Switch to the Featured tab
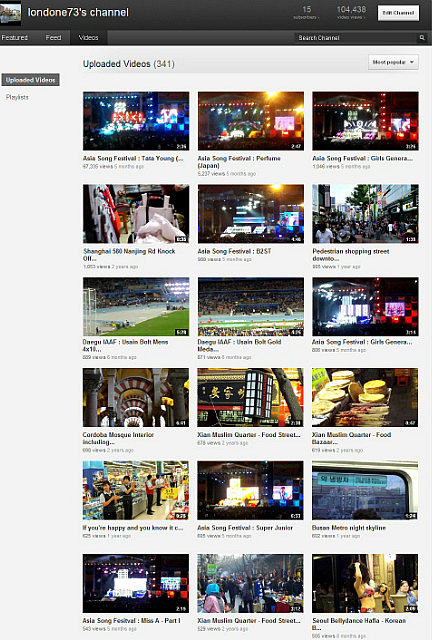Image resolution: width=432 pixels, height=640 pixels. coord(15,38)
